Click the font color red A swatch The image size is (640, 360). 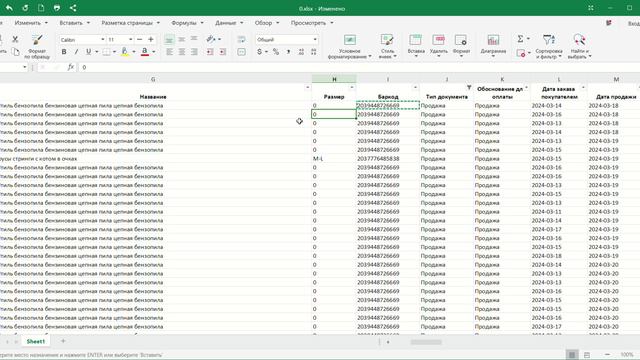144,52
